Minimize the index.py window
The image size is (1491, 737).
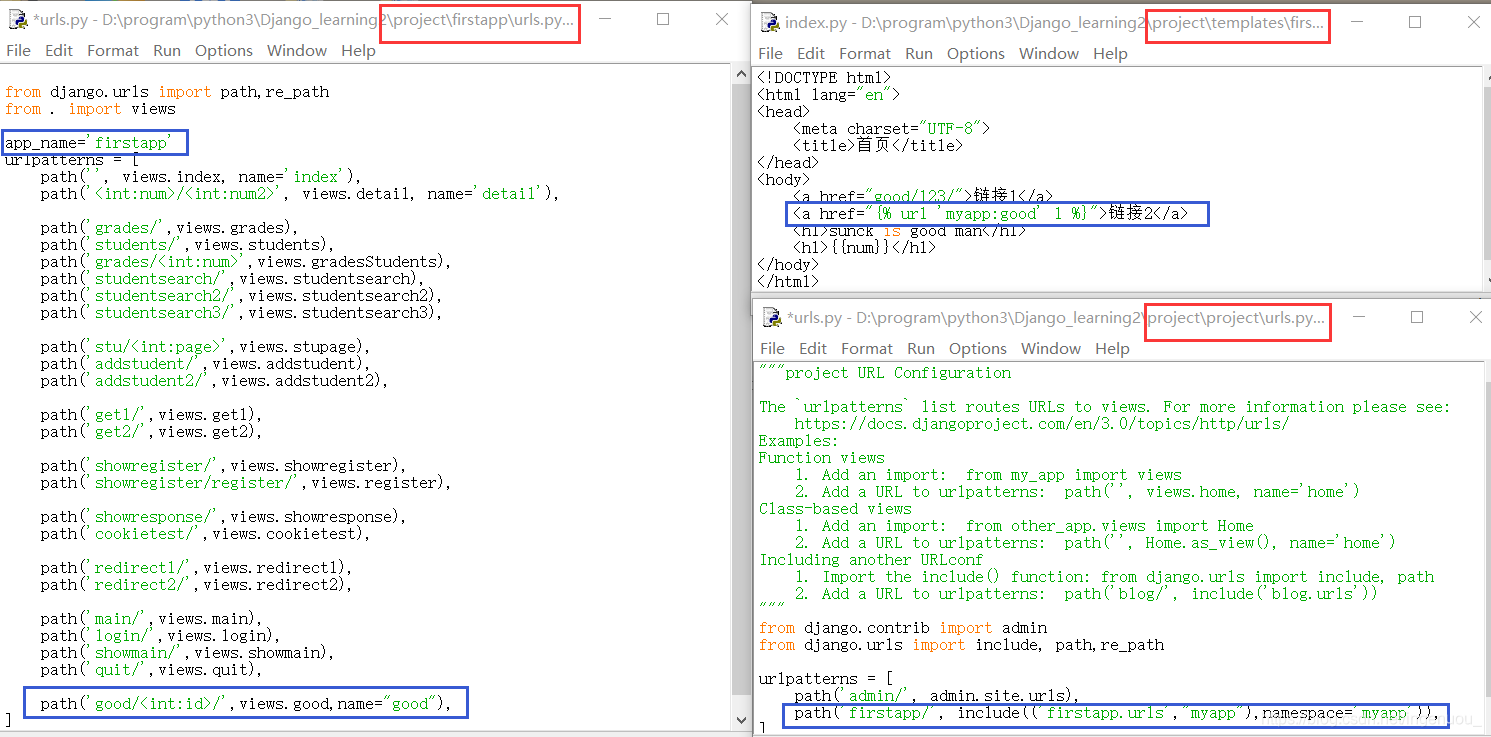pyautogui.click(x=1356, y=22)
